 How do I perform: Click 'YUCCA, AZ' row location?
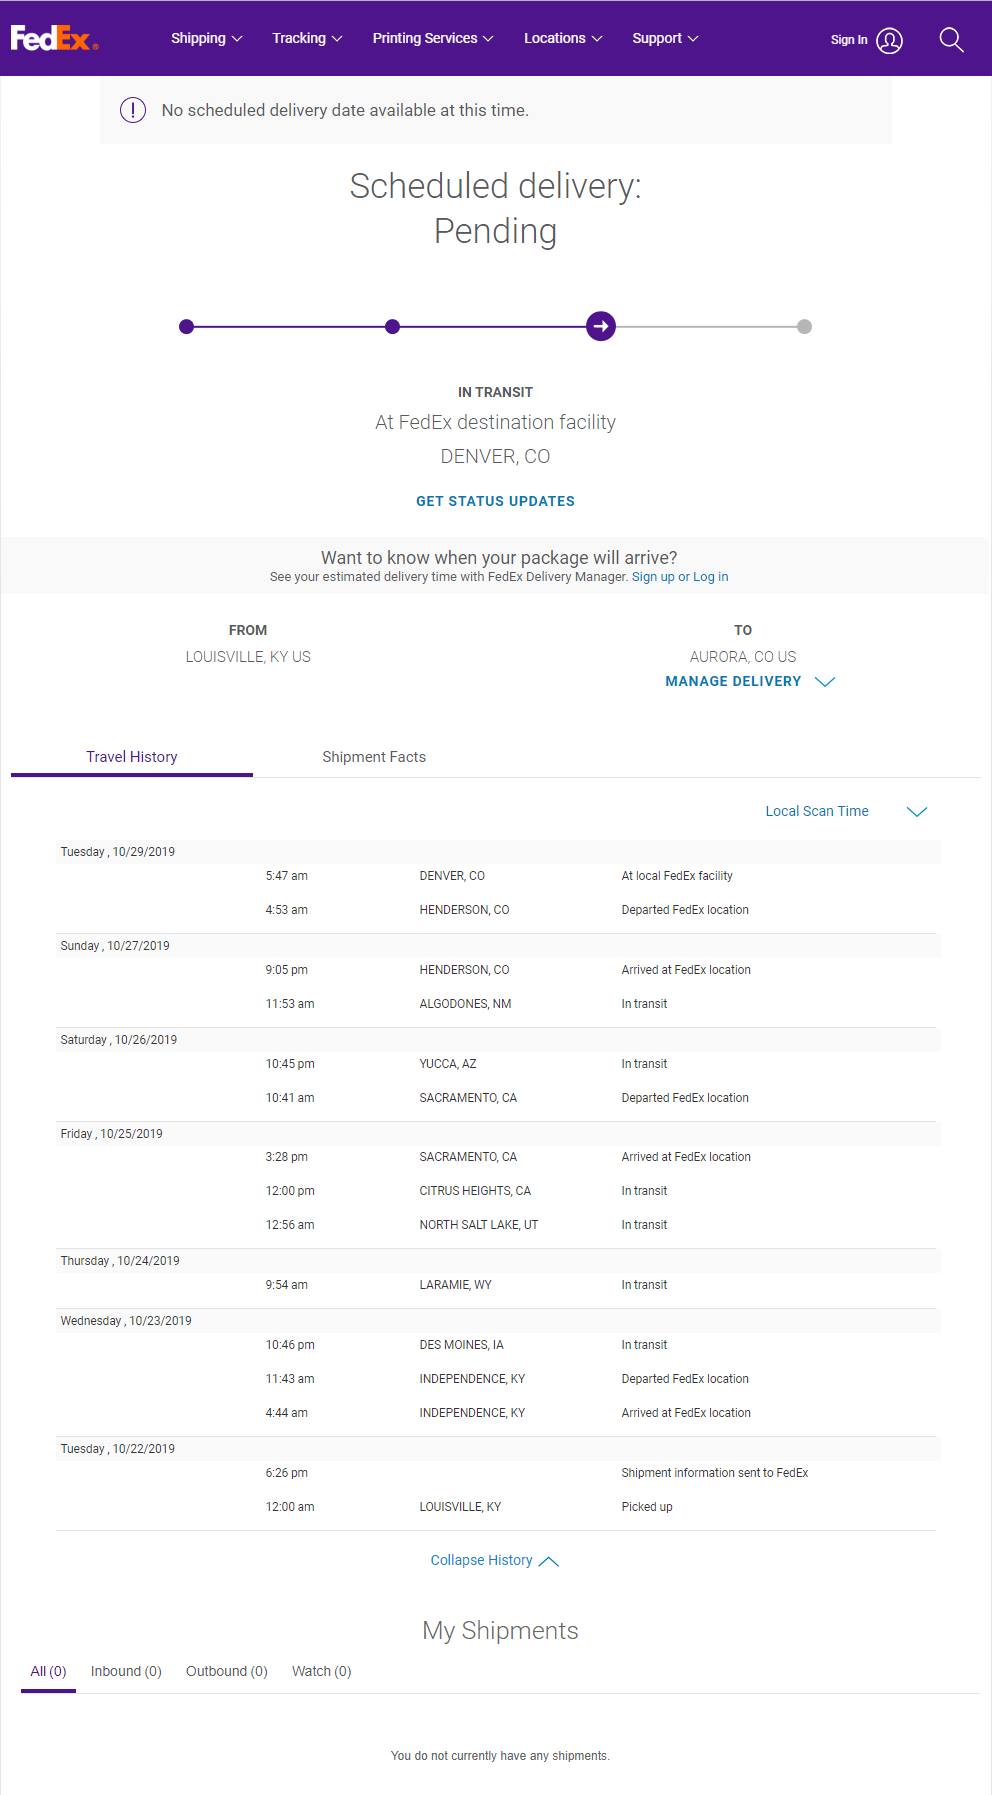[448, 1064]
